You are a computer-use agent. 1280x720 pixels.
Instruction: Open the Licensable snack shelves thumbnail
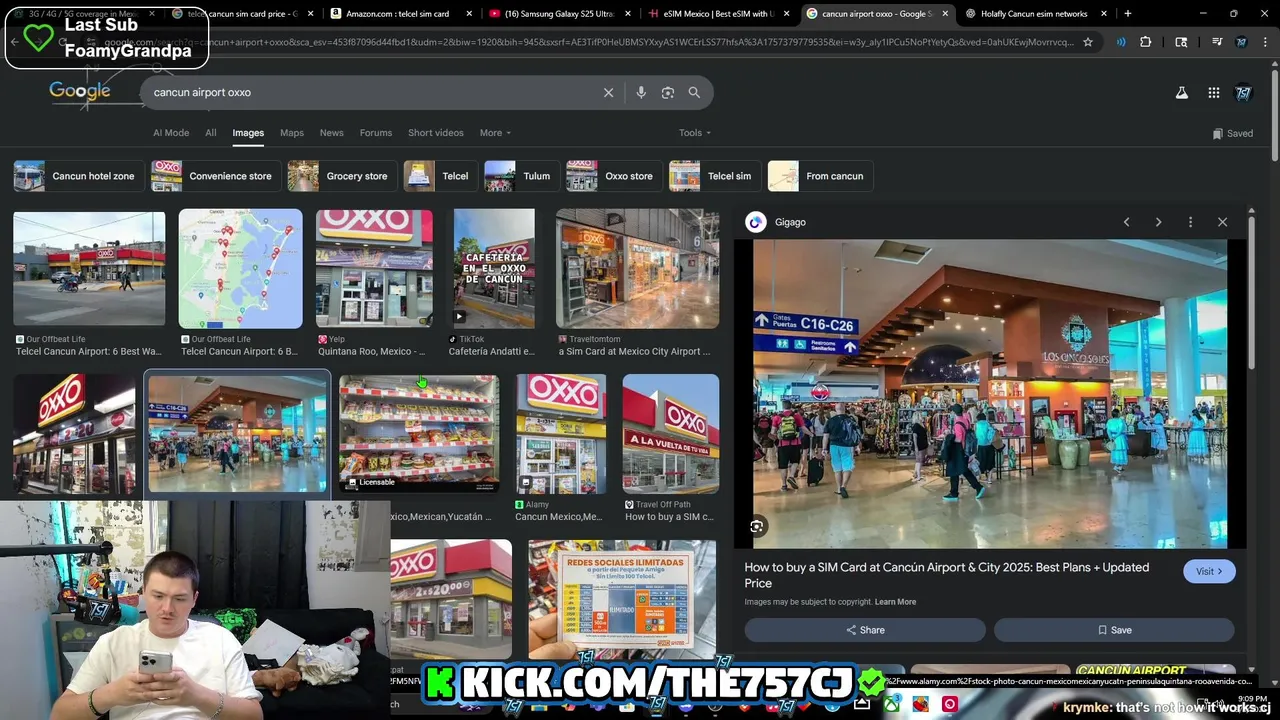point(419,433)
